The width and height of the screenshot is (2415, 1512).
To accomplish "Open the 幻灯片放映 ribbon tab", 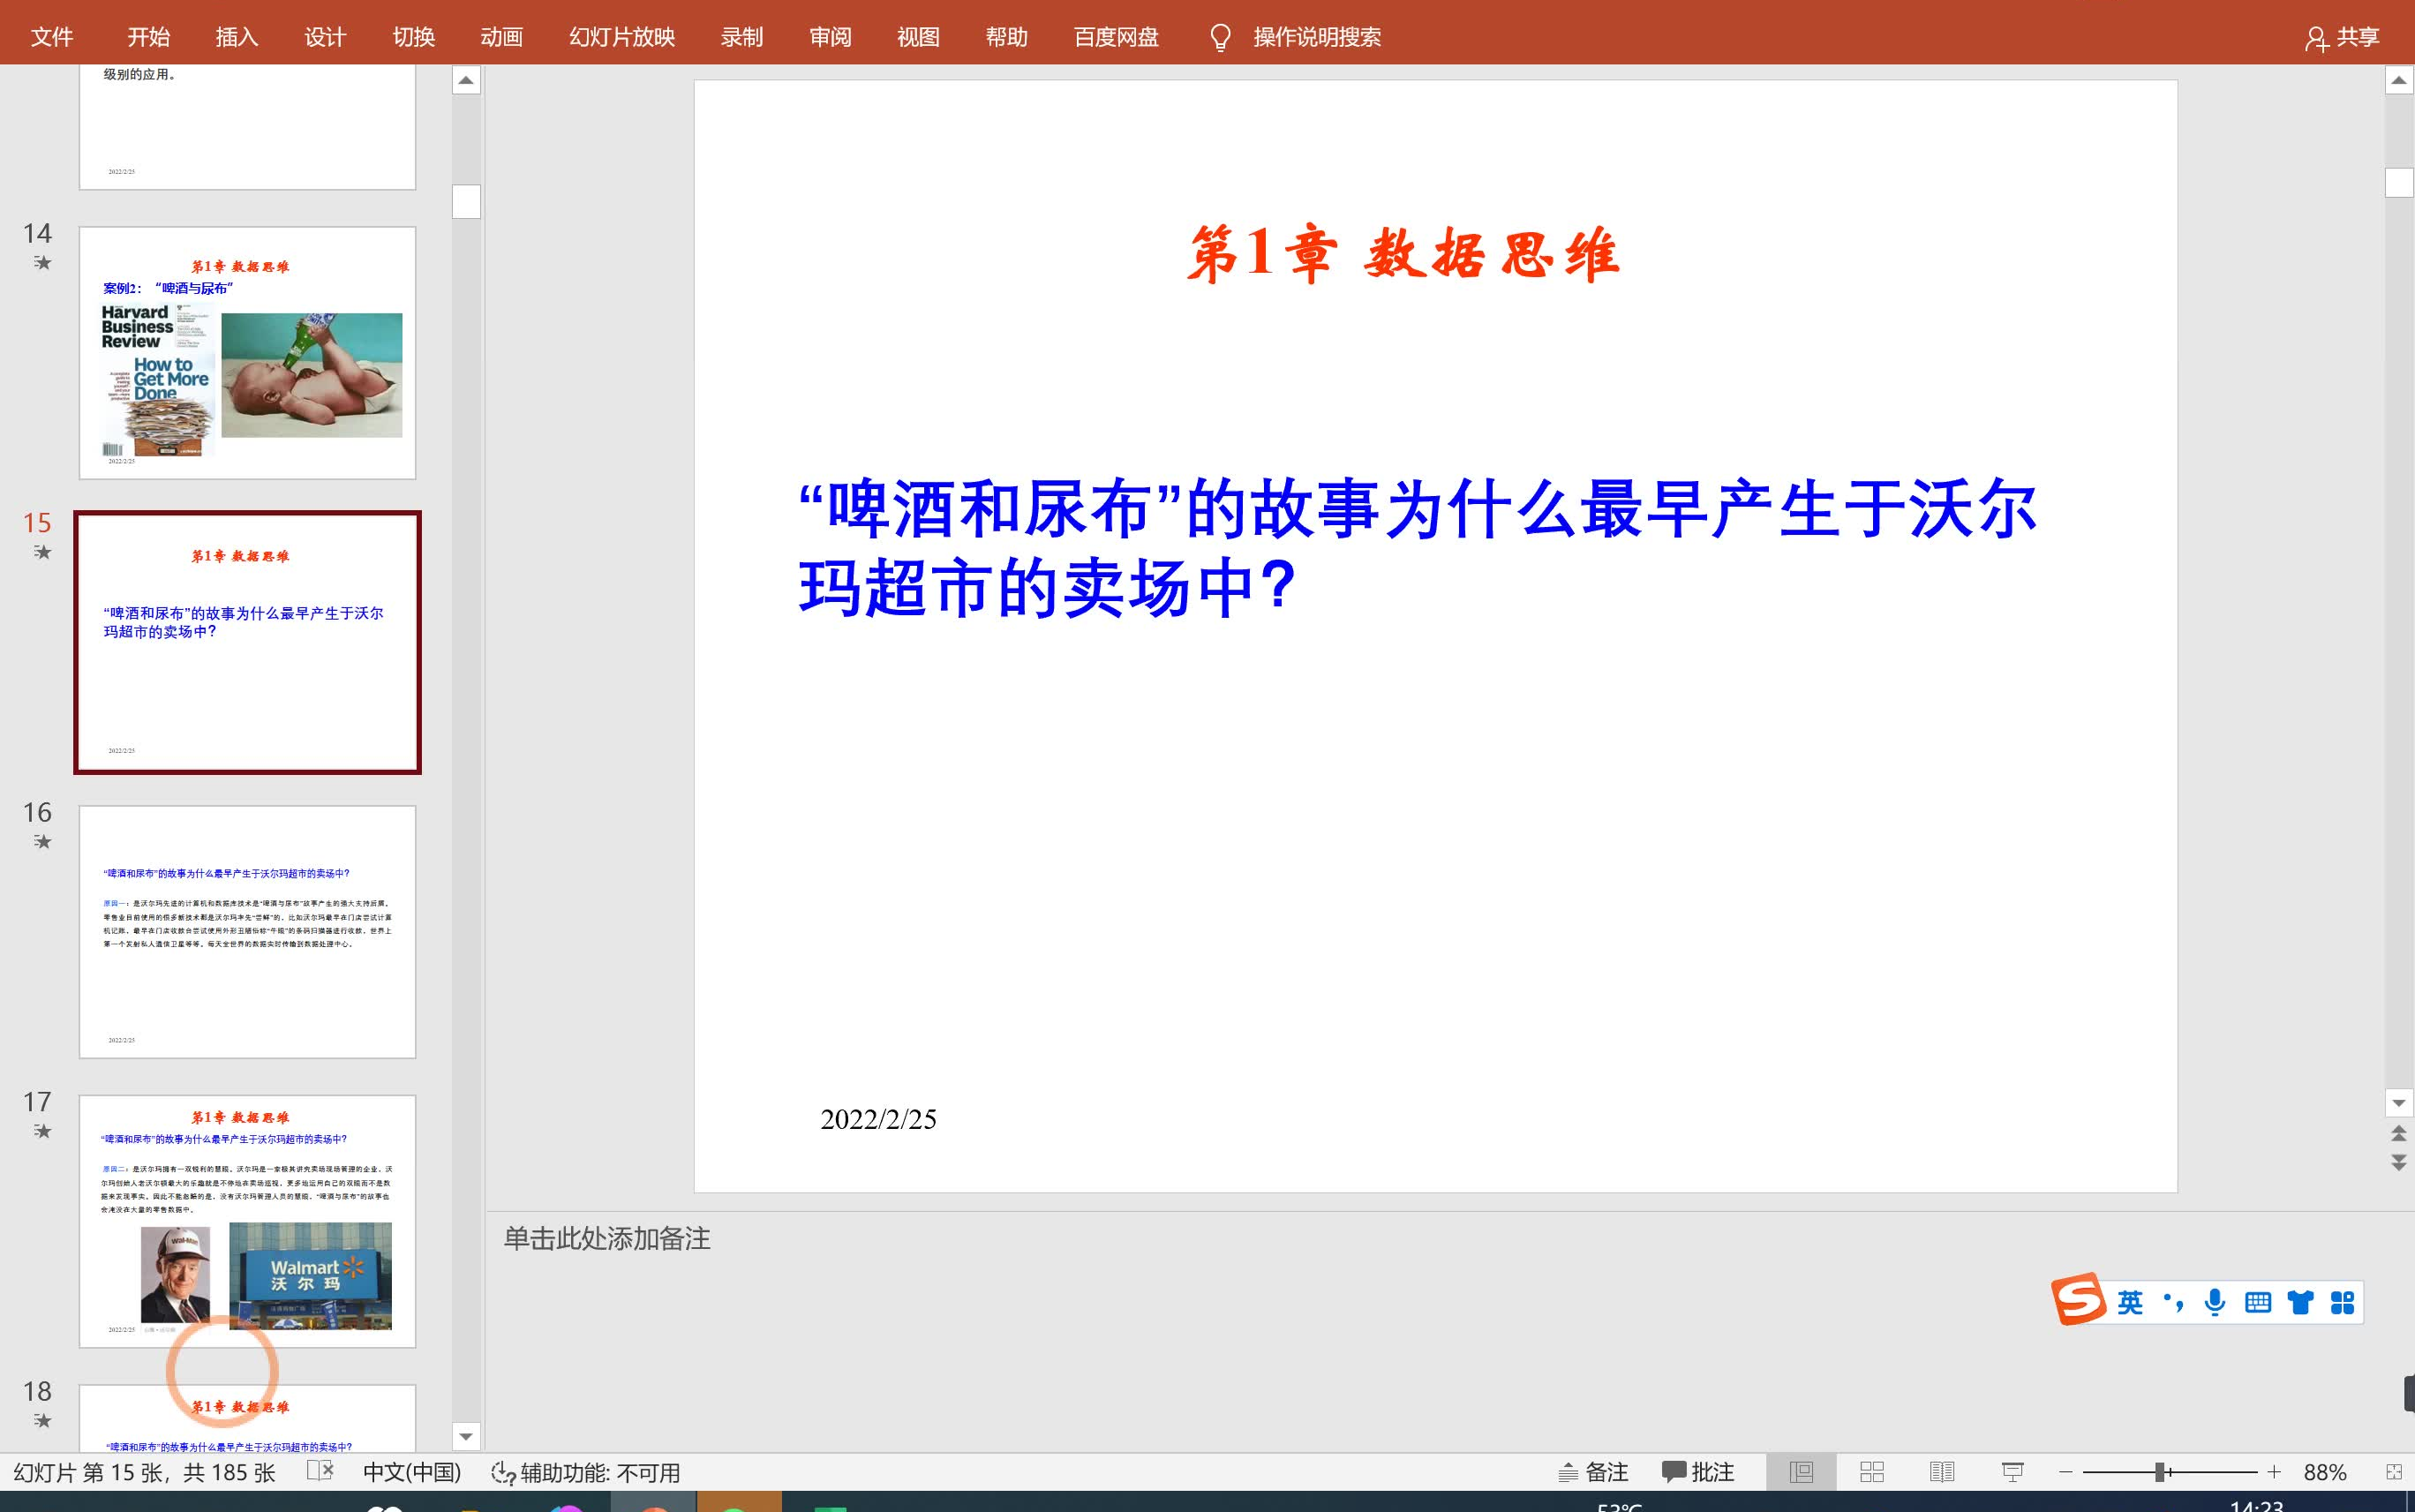I will click(622, 36).
